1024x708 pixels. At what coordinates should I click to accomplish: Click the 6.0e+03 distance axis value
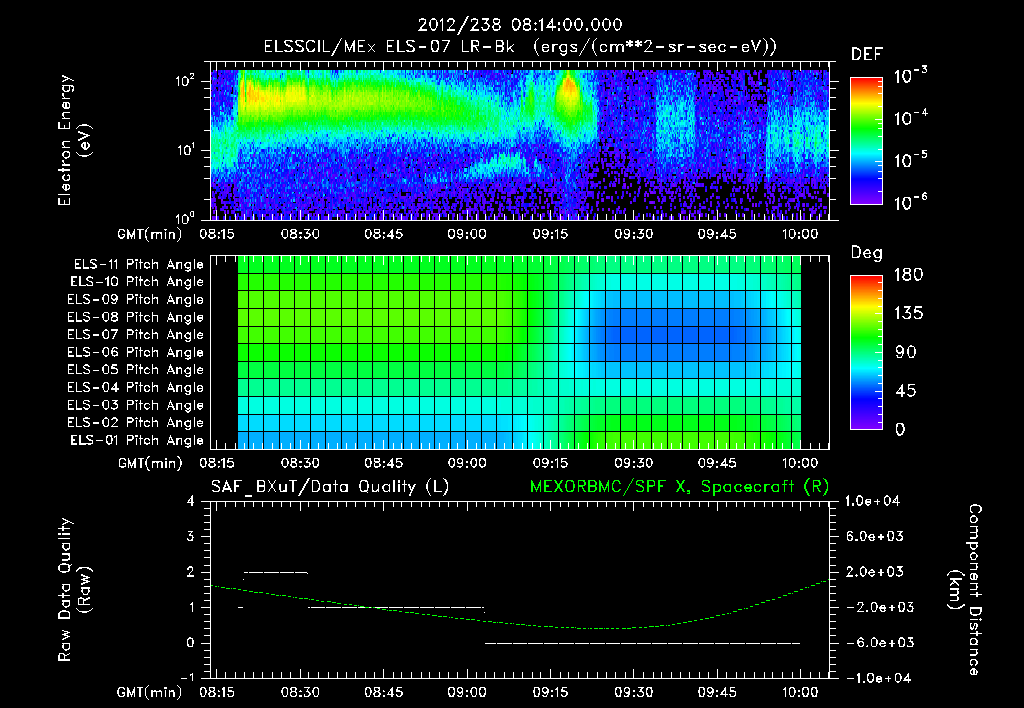click(875, 537)
